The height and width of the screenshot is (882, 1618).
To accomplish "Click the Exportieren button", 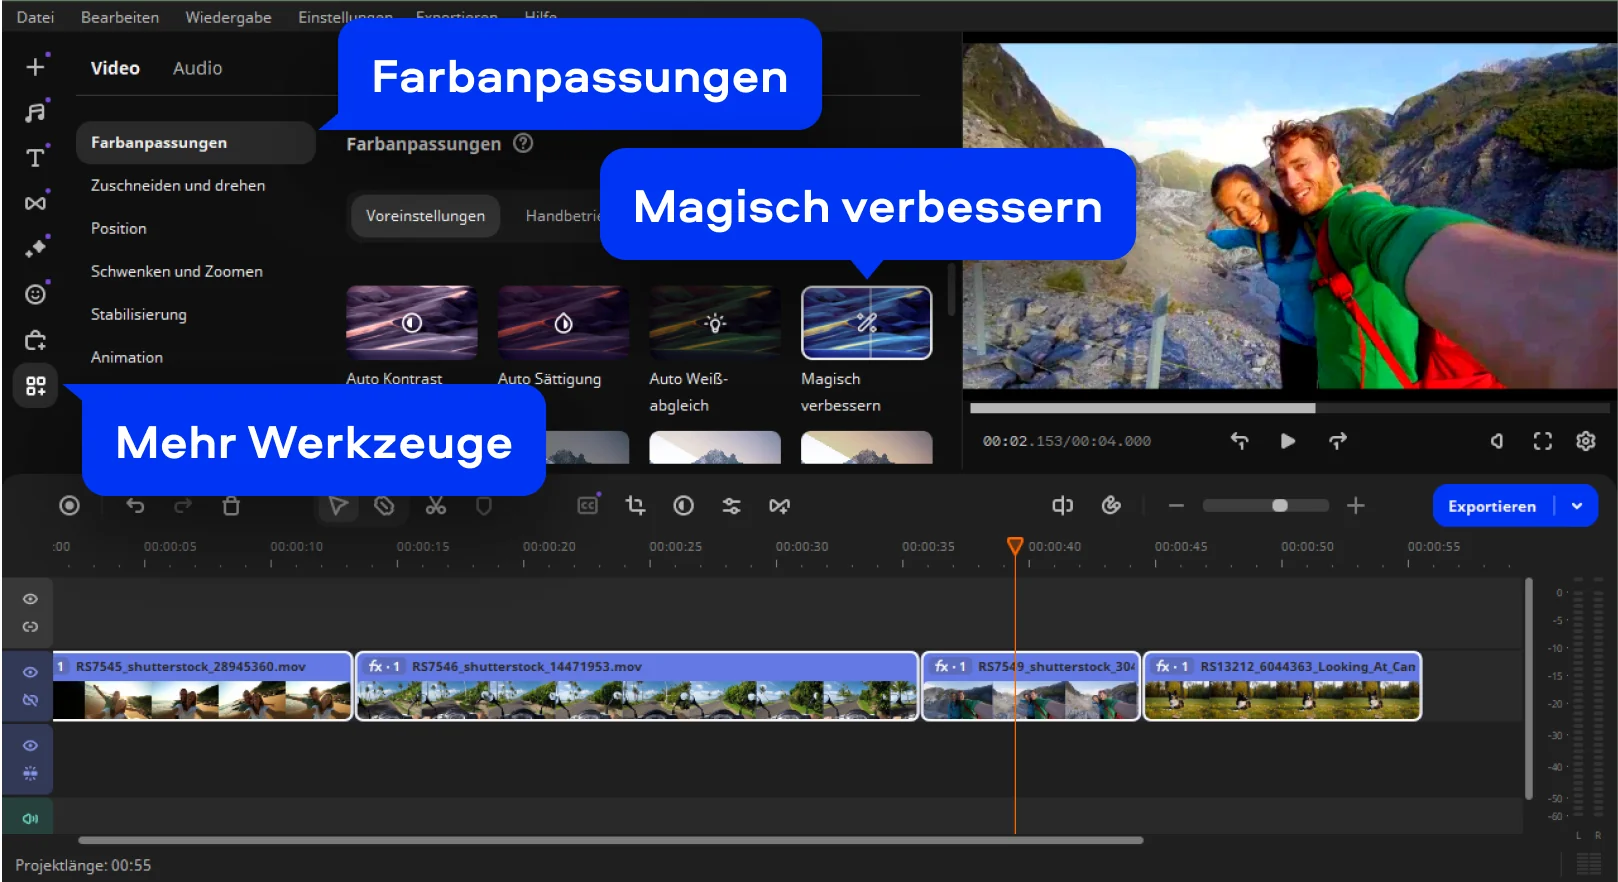I will (x=1492, y=506).
